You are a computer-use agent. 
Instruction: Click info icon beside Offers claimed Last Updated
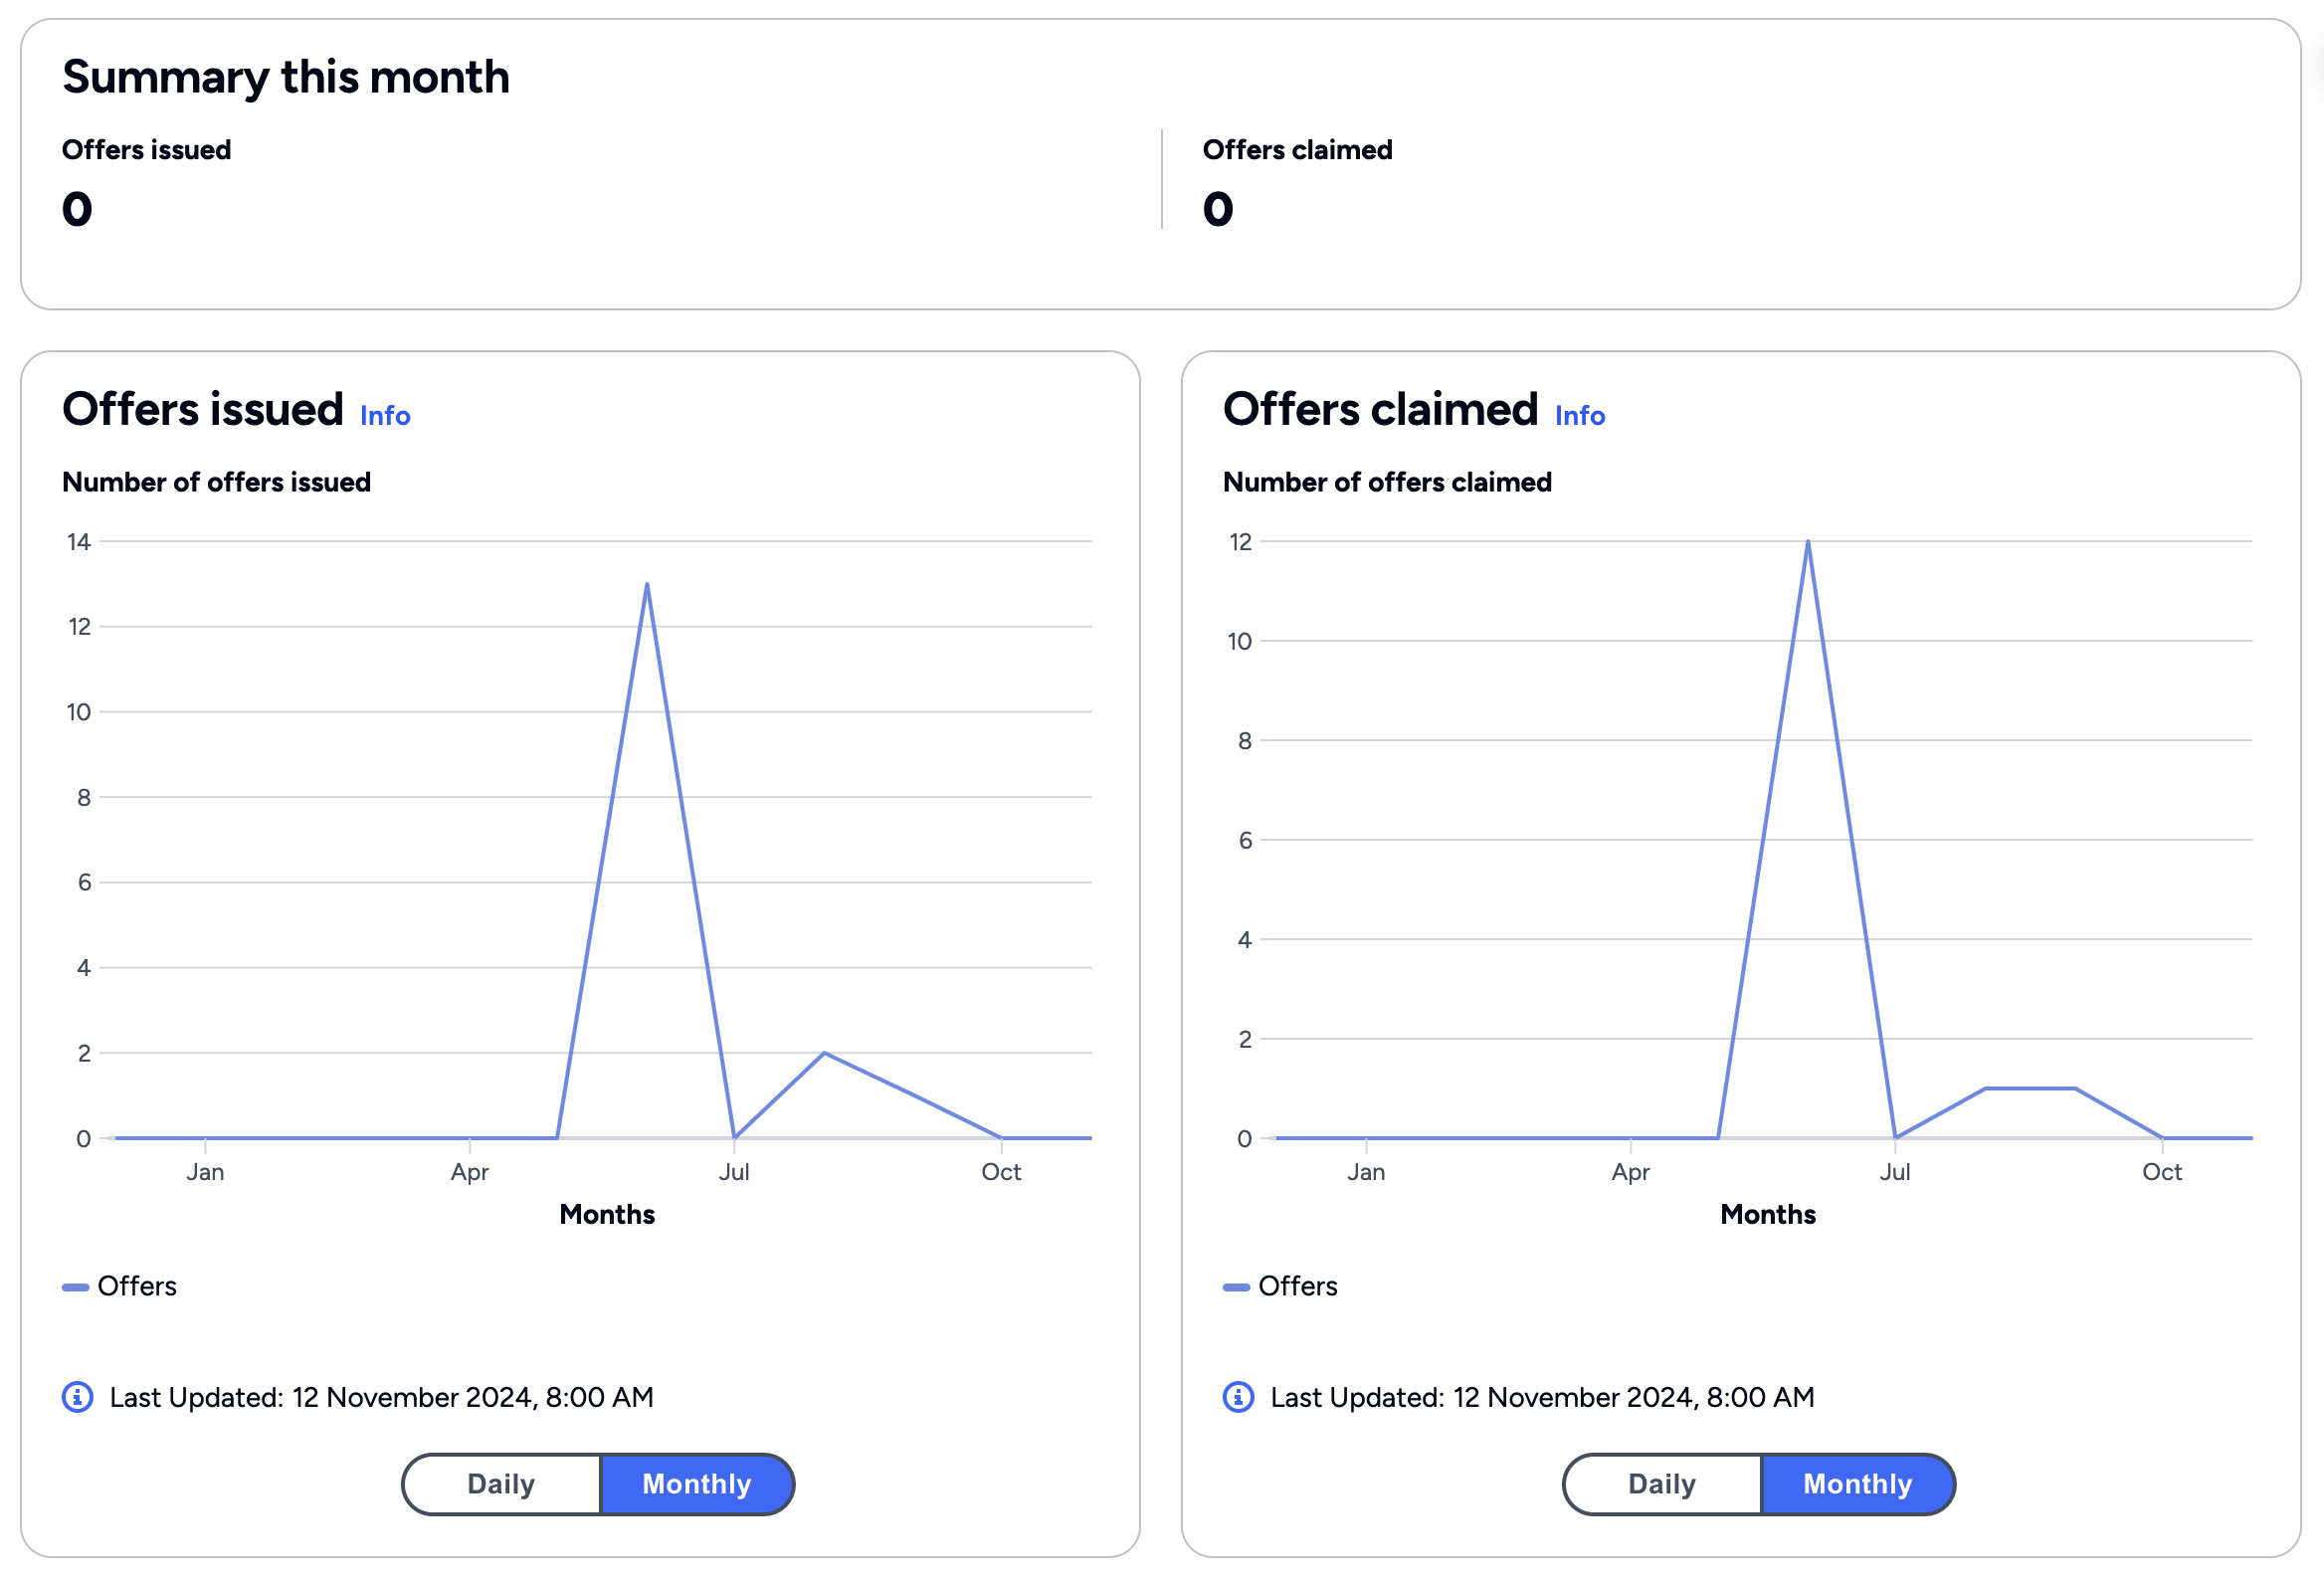point(1239,1397)
